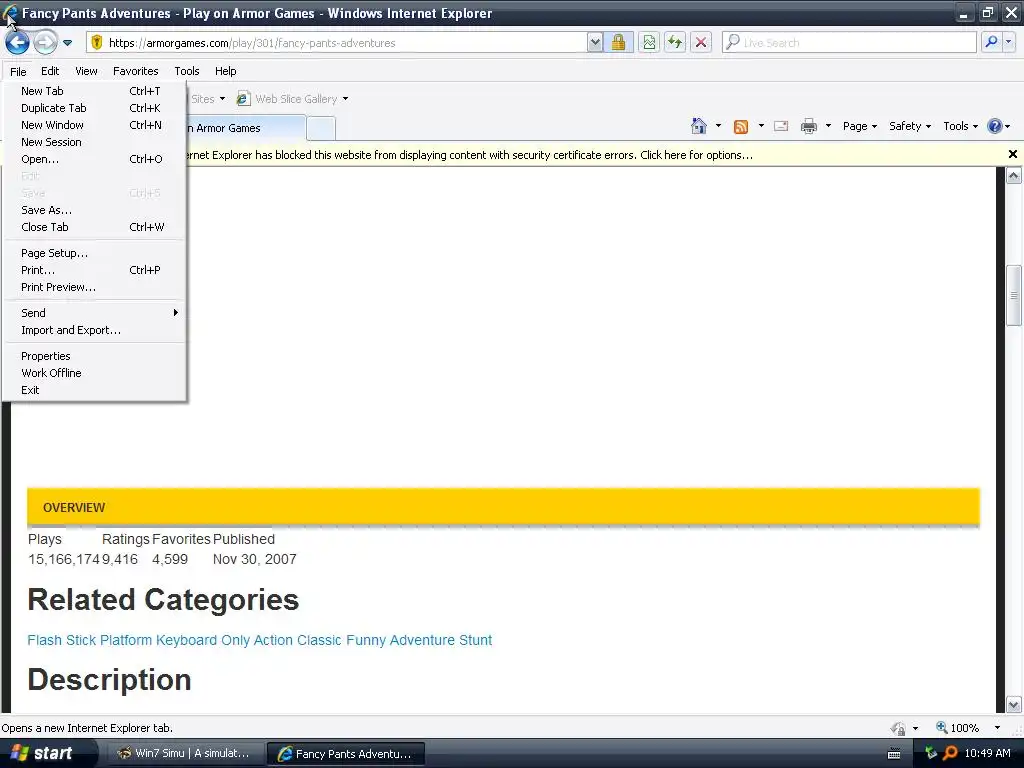Open Print Preview... from File menu
The image size is (1024, 768).
click(94, 287)
